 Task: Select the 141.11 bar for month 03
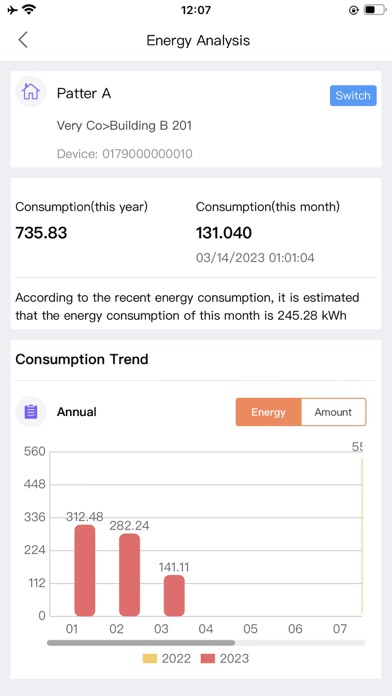[174, 596]
